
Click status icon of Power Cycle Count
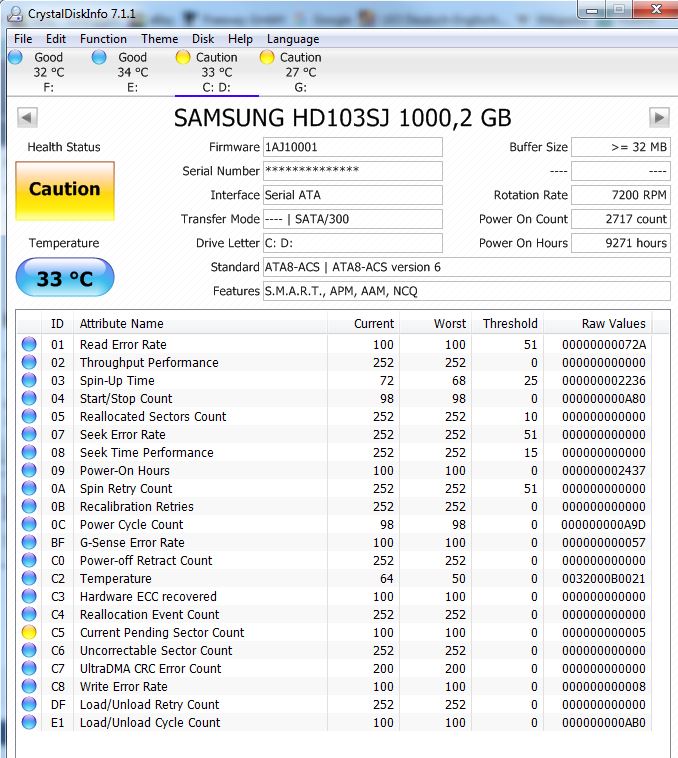point(29,524)
